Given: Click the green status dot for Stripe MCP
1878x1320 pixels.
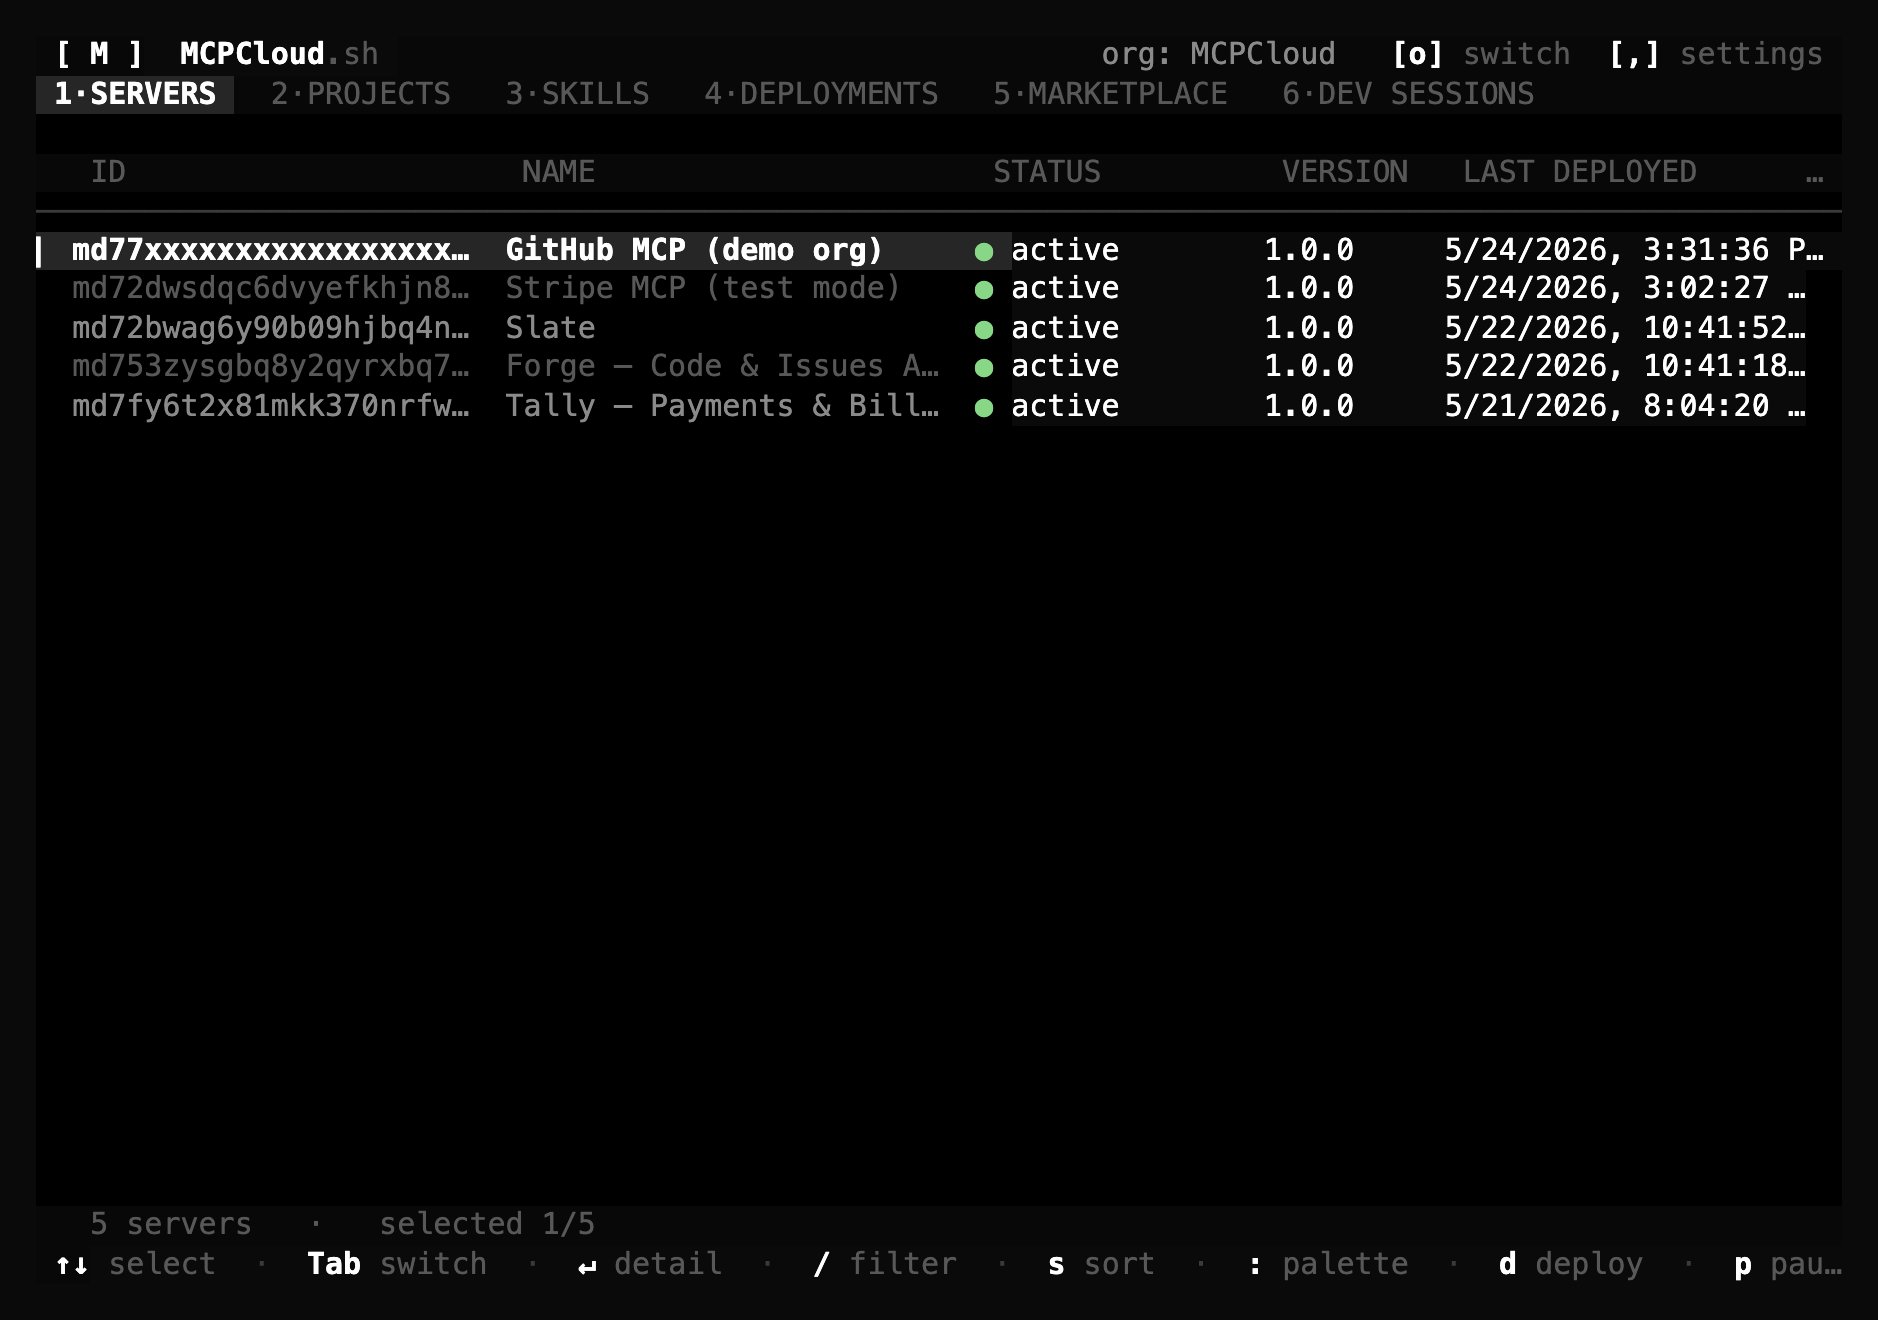Looking at the screenshot, I should (984, 290).
